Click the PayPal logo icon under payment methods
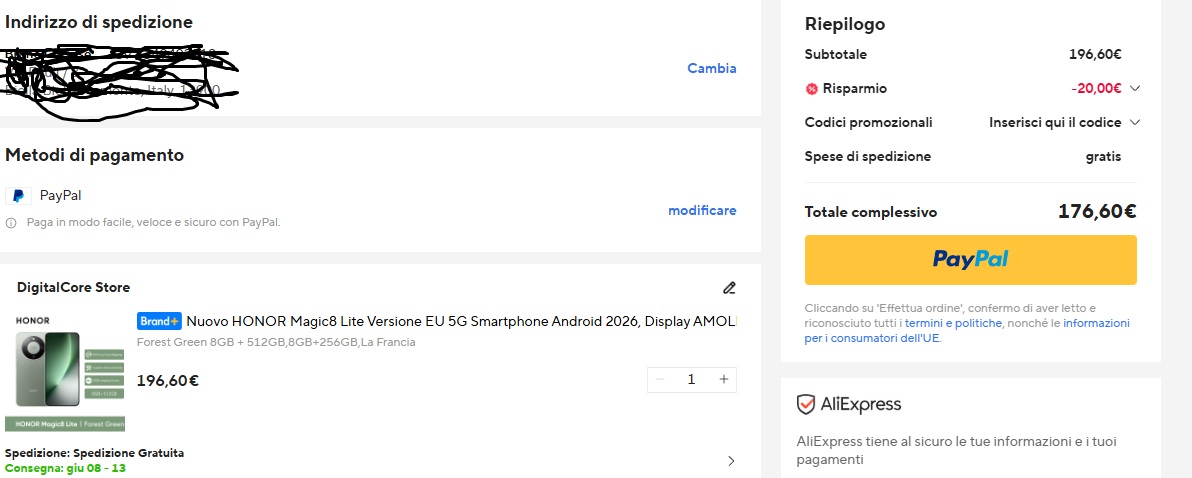The image size is (1192, 478). [x=18, y=196]
